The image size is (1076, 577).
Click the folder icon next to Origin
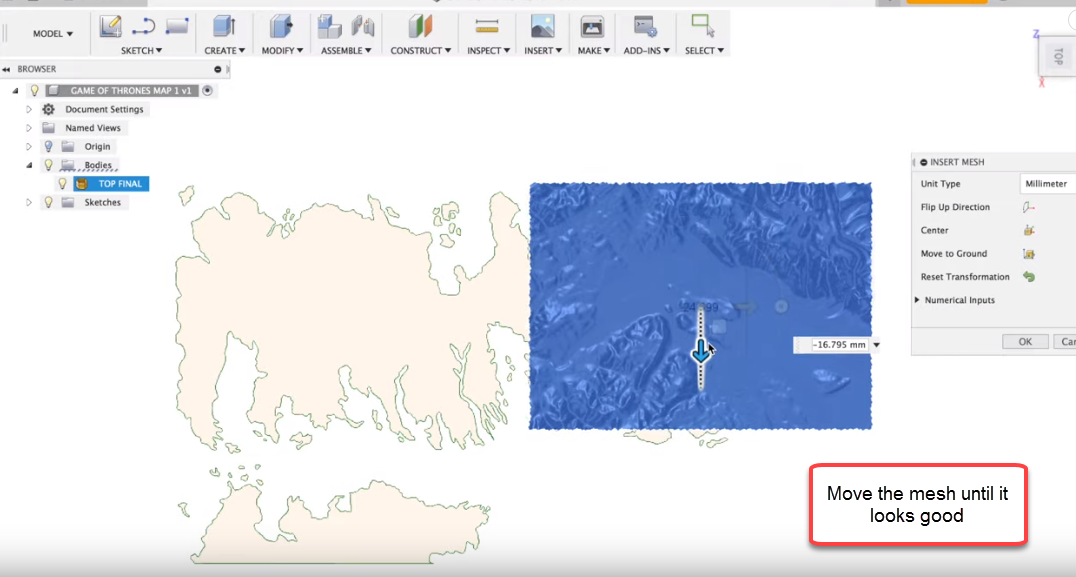(67, 146)
